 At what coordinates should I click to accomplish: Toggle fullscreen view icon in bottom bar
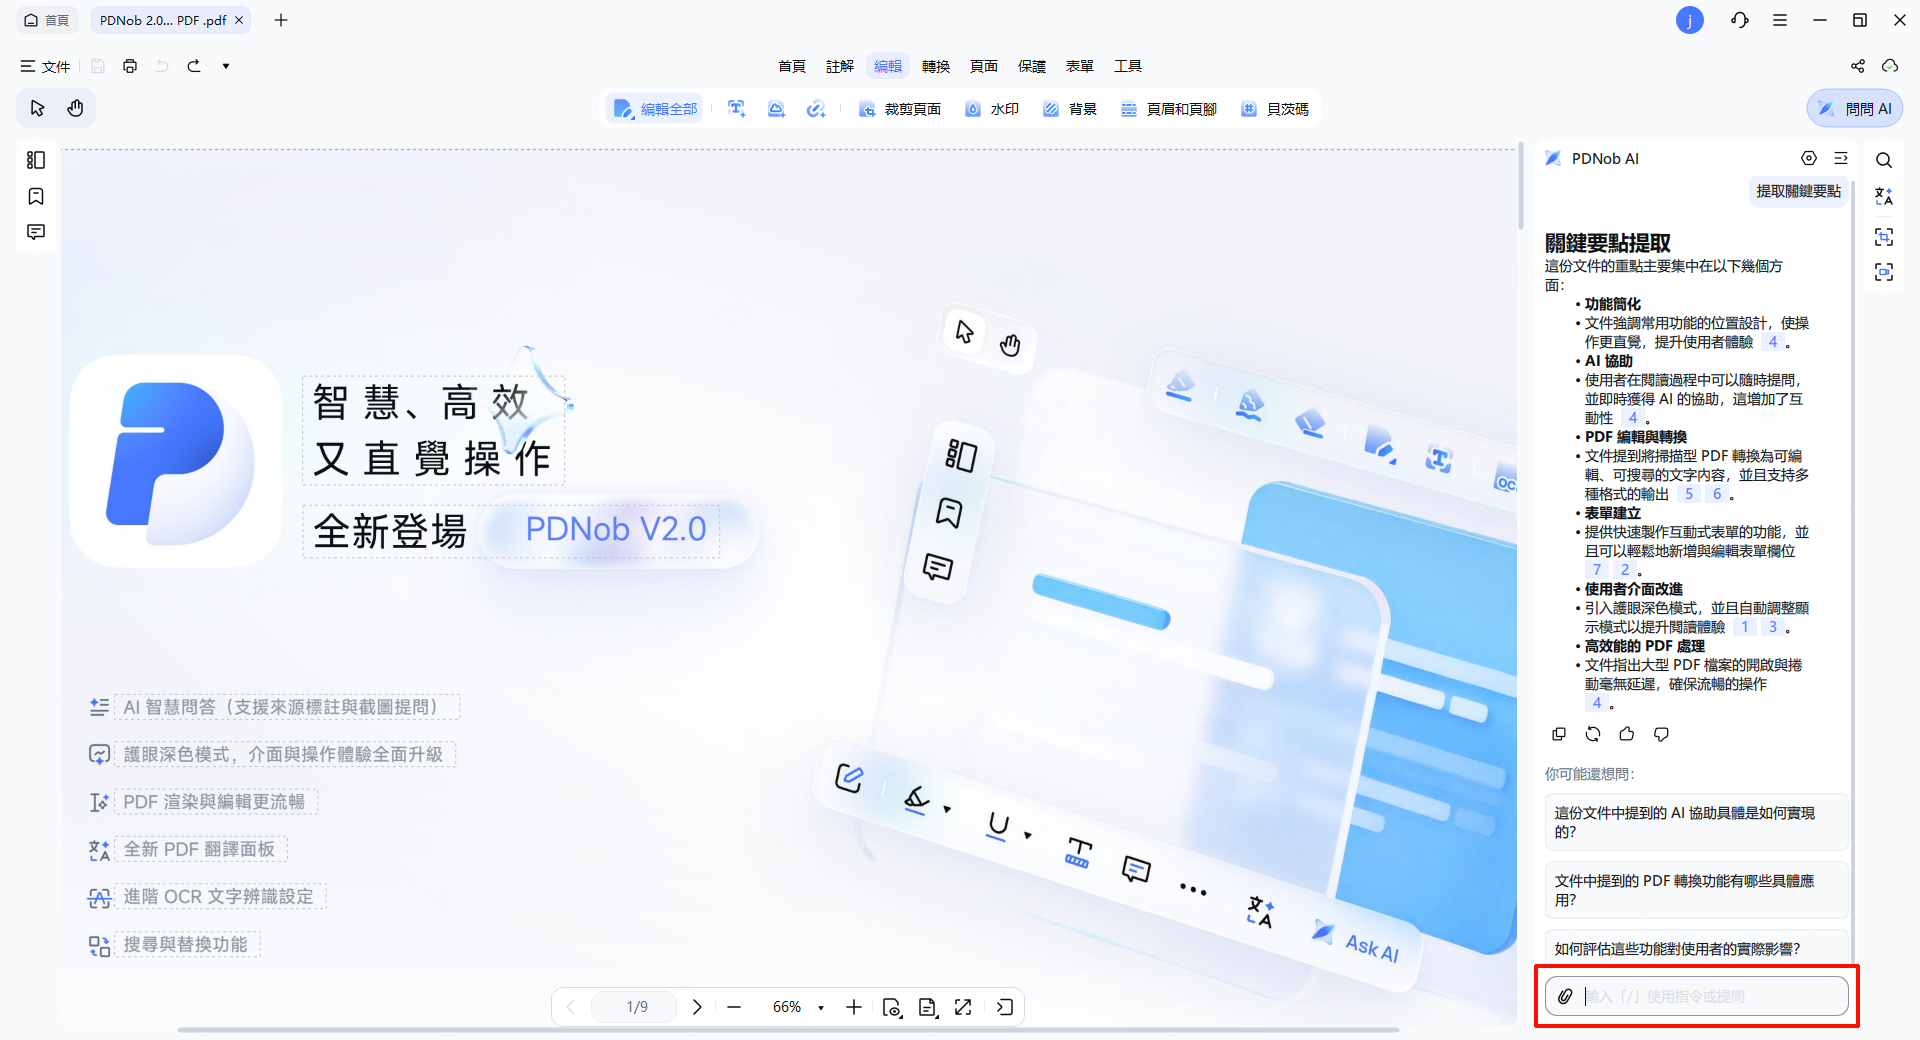[963, 1007]
